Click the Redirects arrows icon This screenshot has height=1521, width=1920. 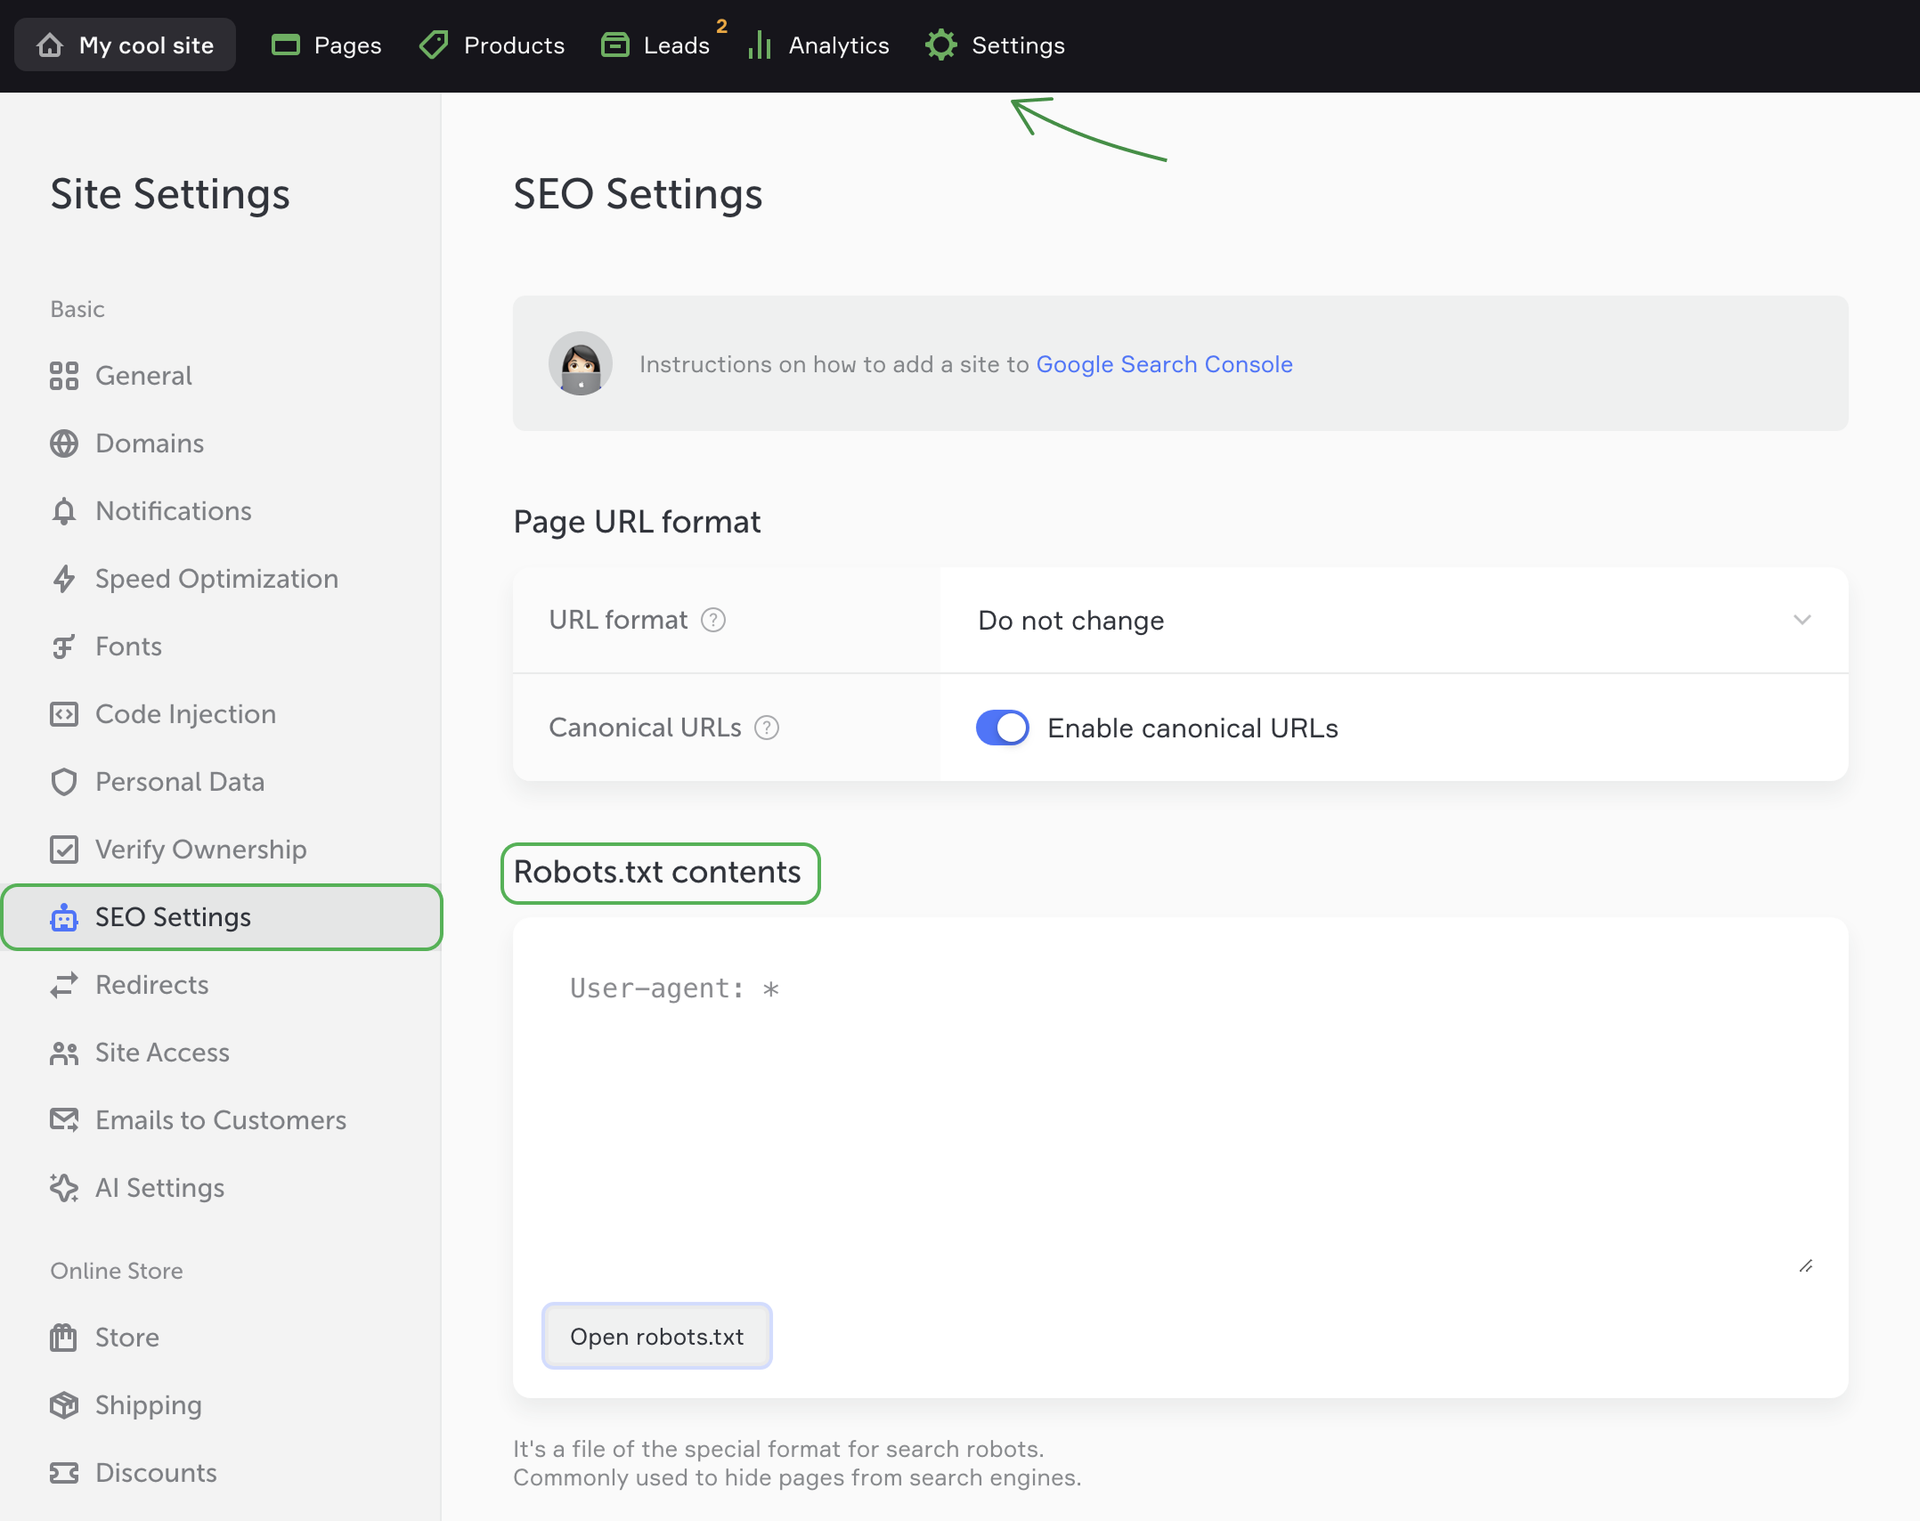click(64, 985)
